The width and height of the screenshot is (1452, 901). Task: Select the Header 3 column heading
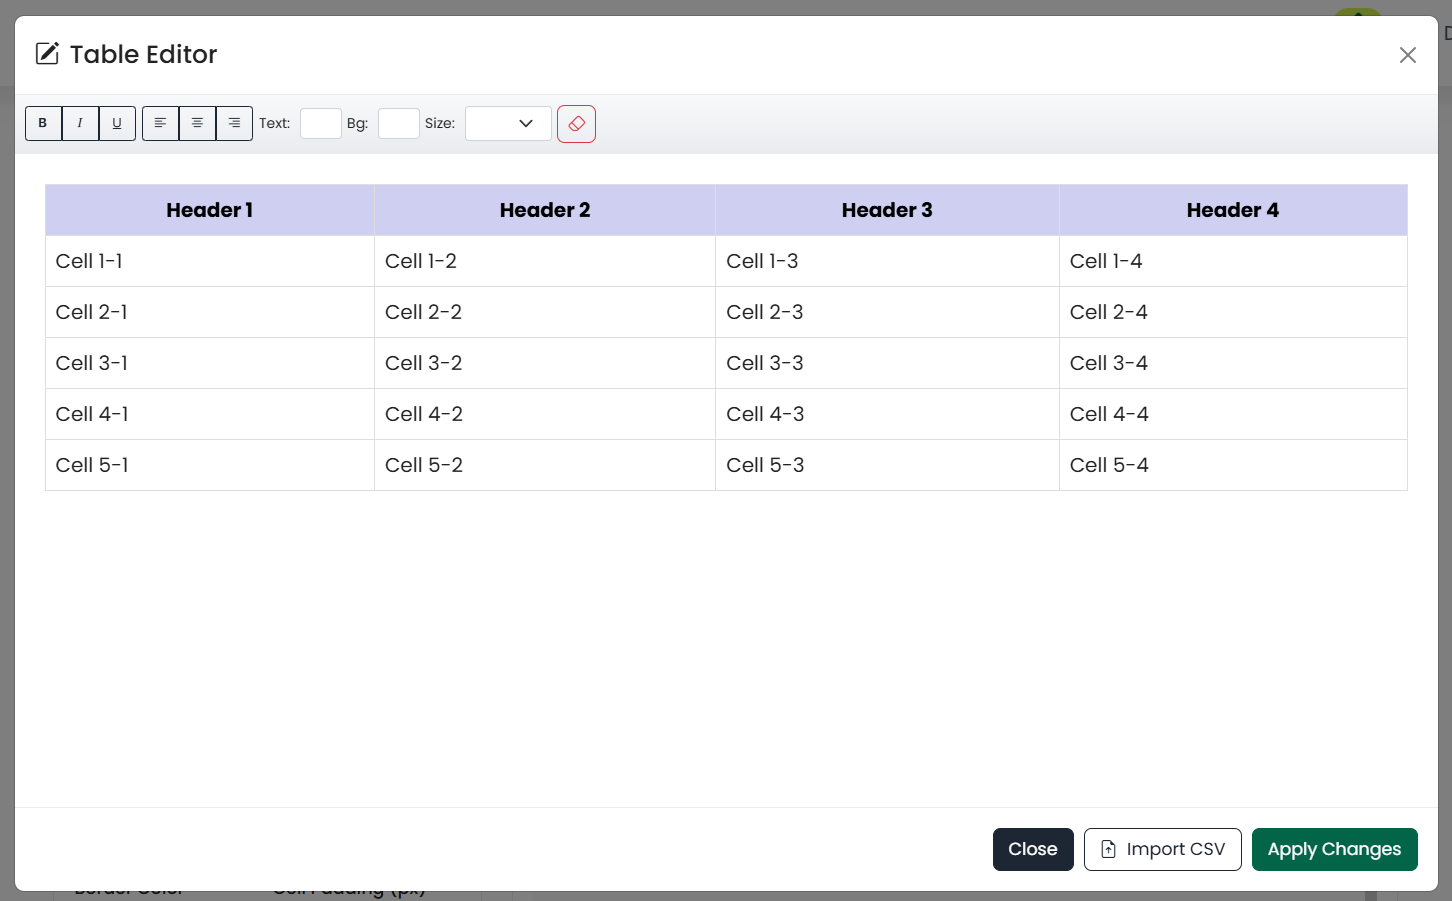(x=887, y=210)
